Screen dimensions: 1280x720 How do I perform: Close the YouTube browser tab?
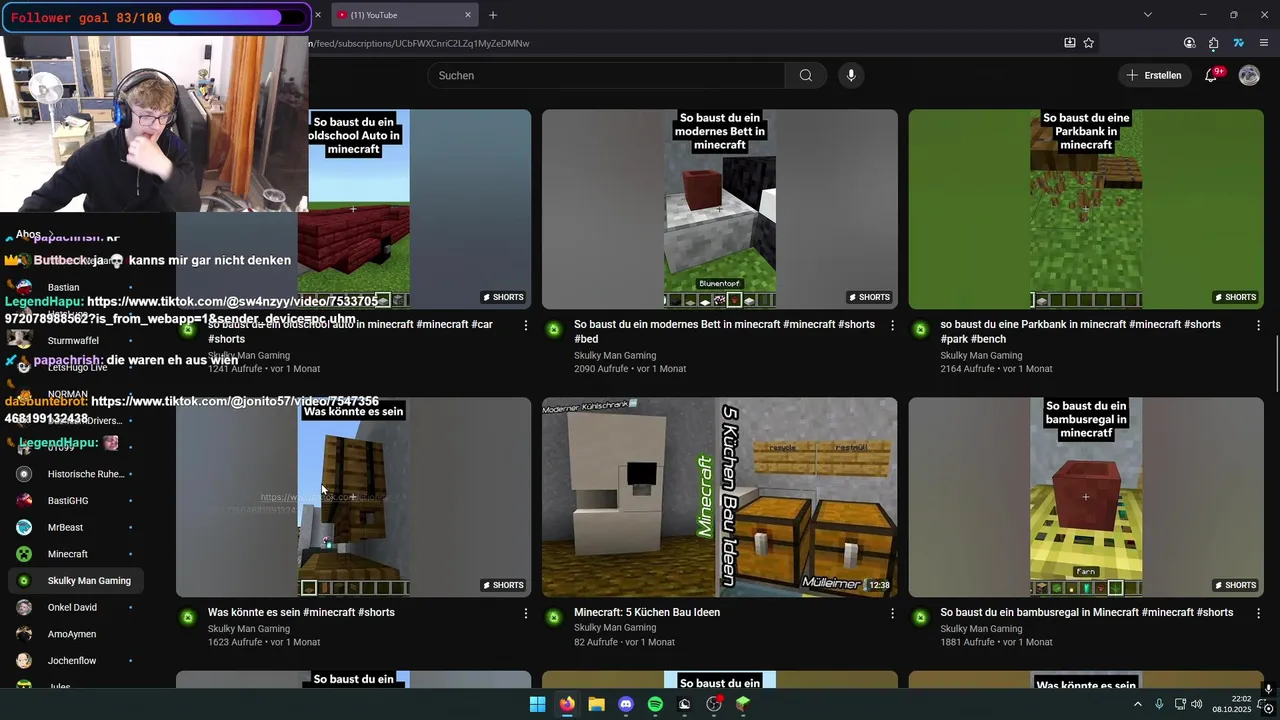coord(468,15)
